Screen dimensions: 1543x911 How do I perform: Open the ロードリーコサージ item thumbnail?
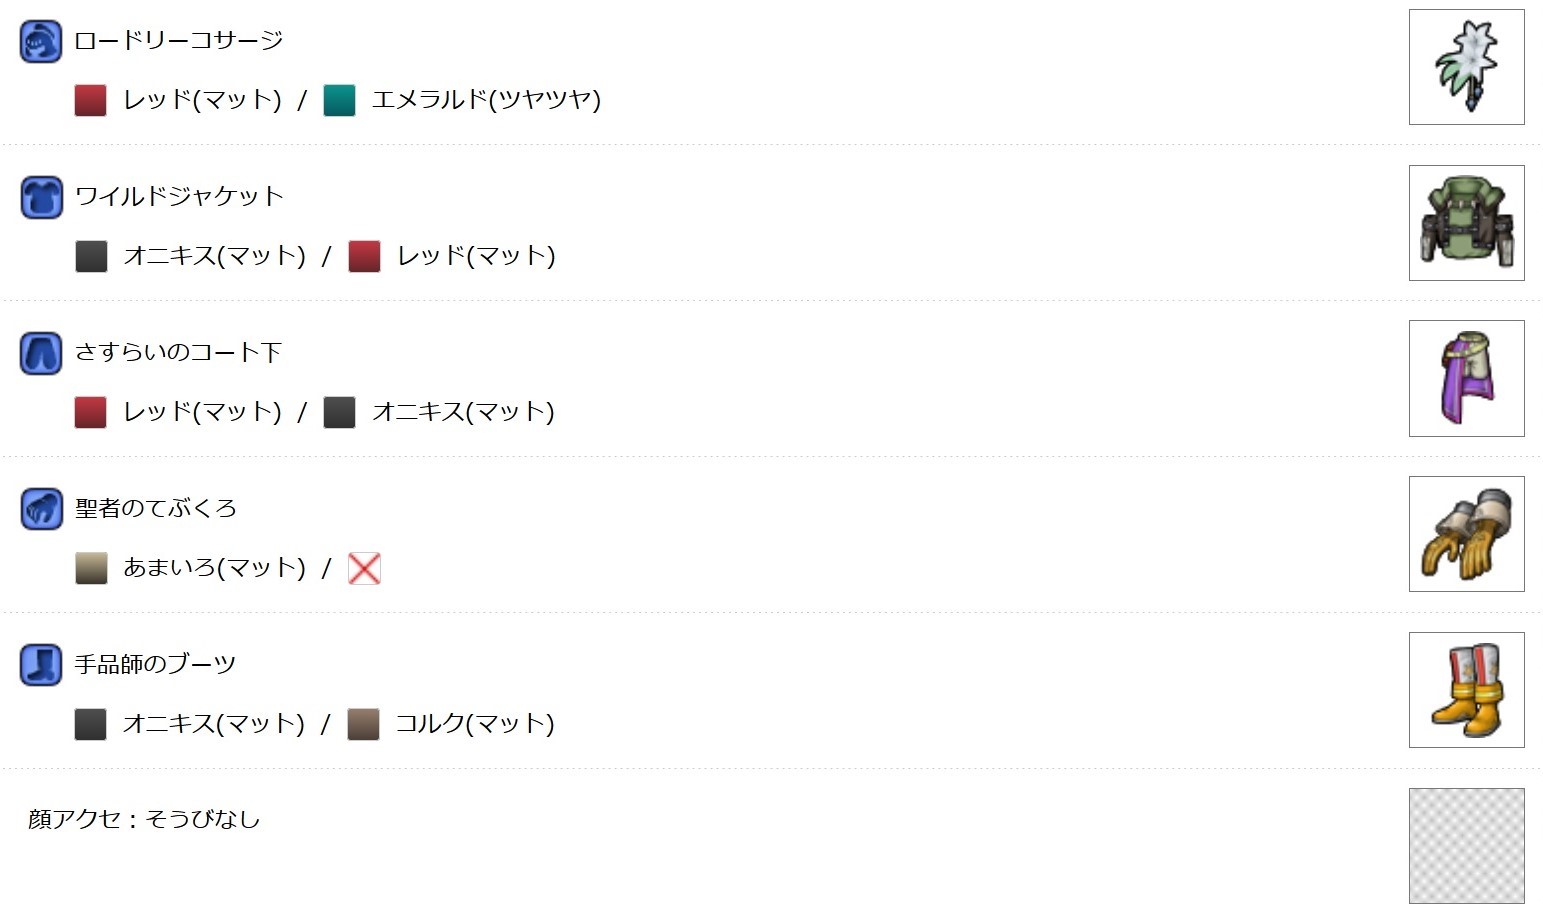1466,67
